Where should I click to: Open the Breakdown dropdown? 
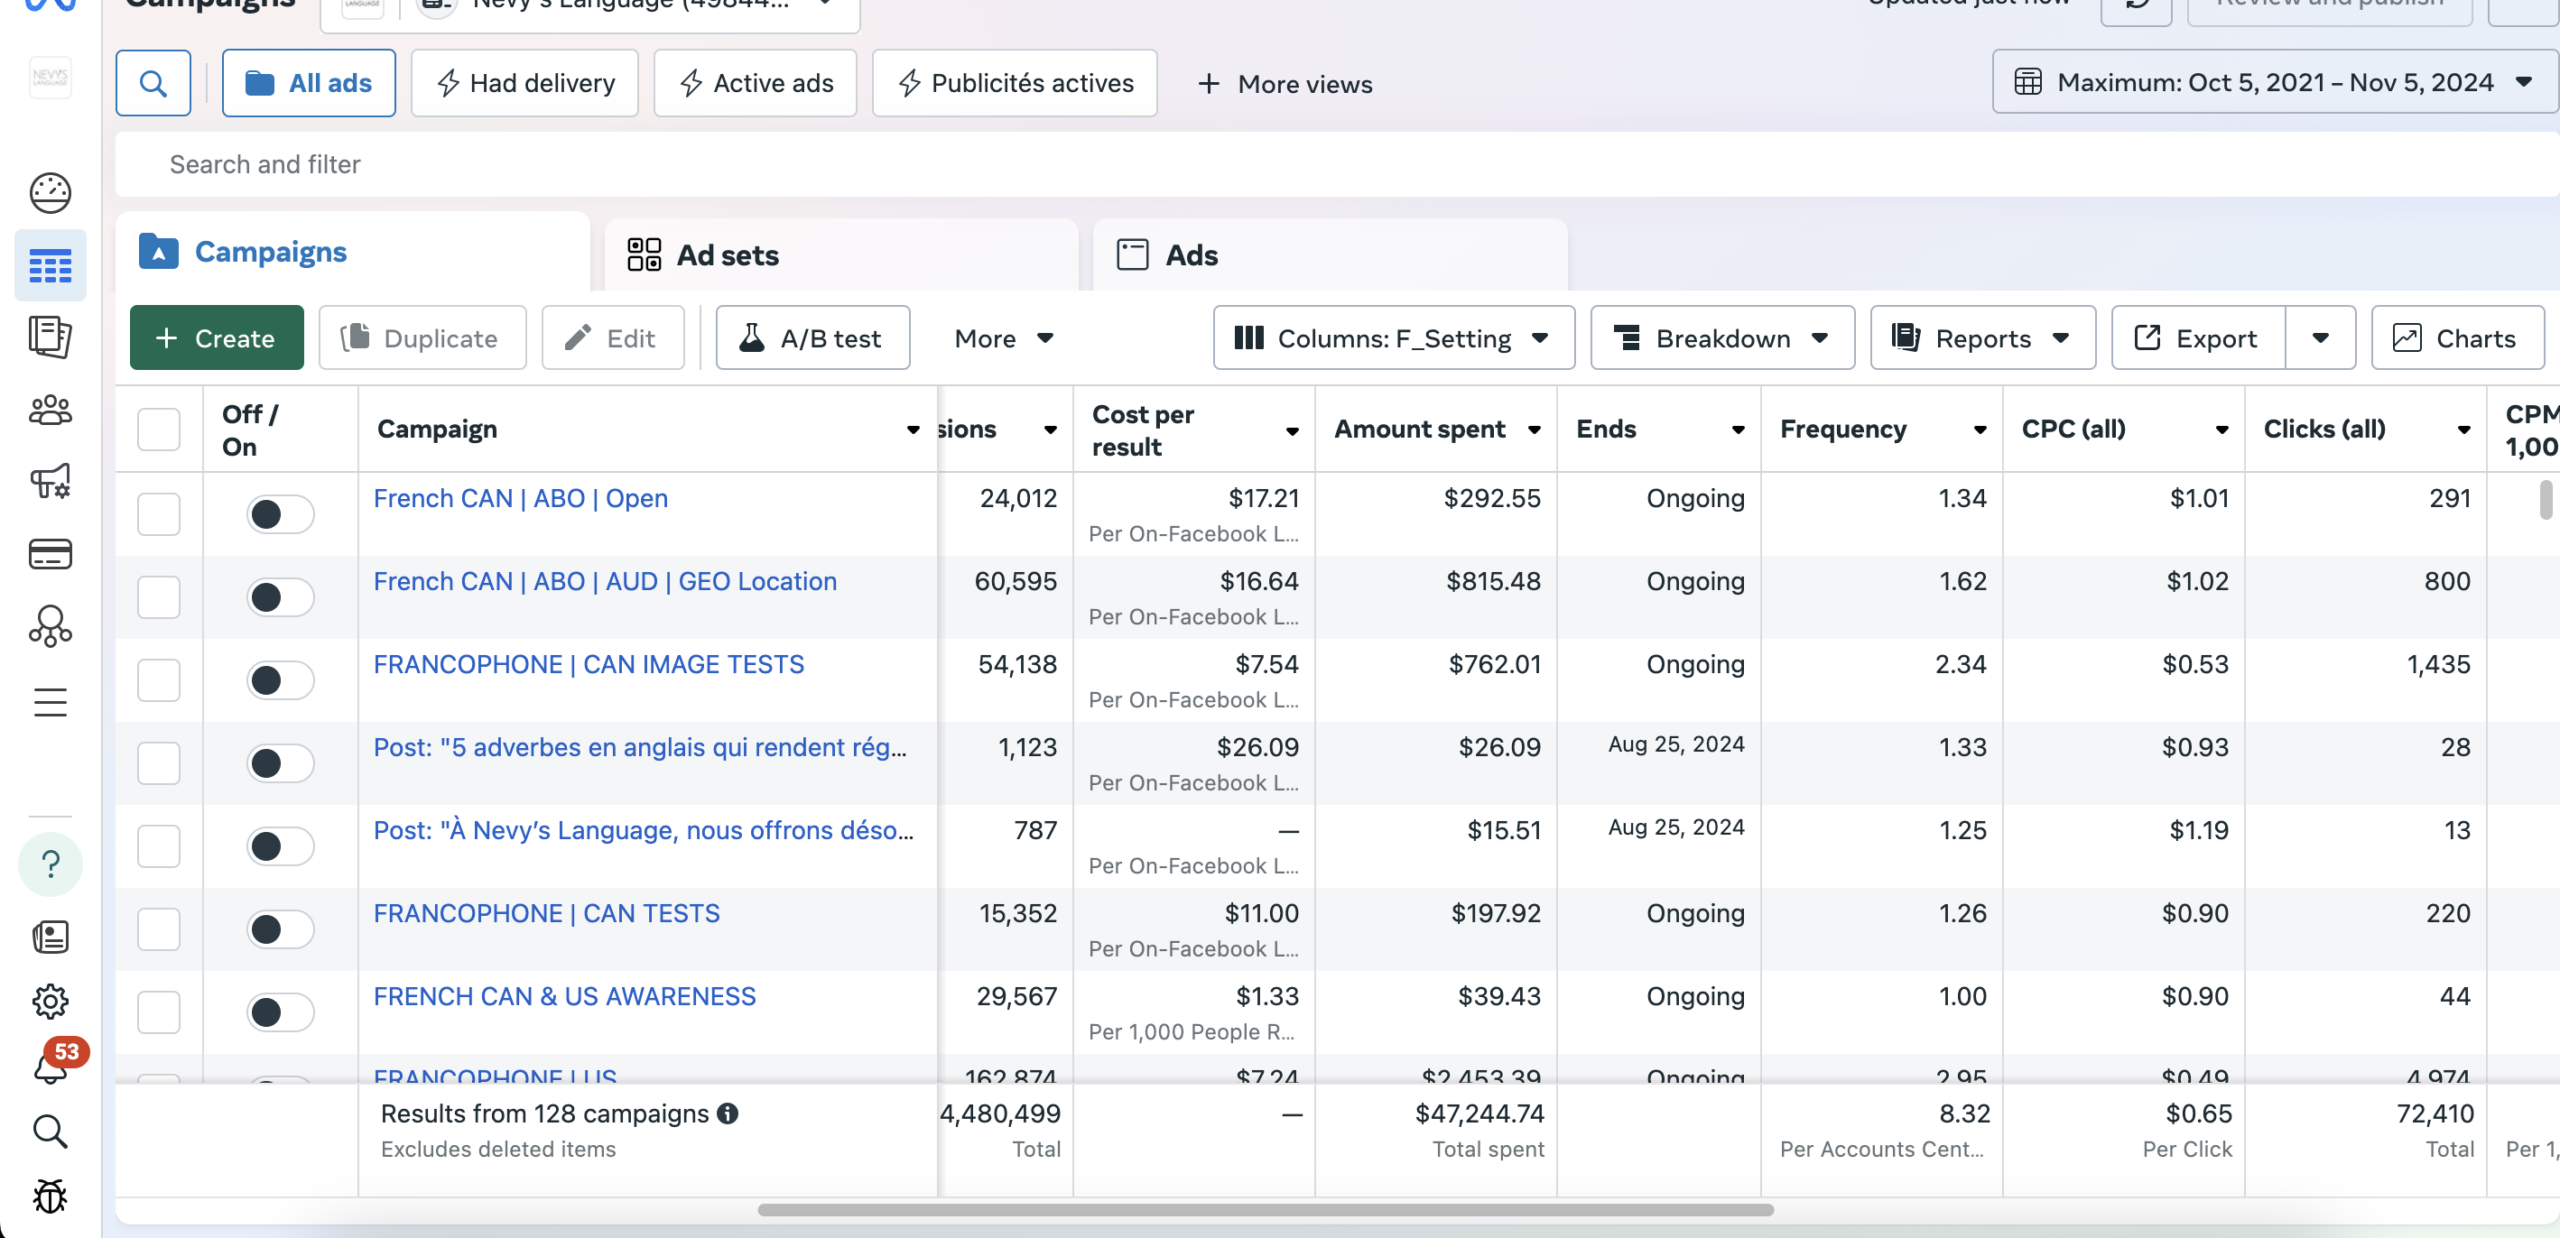(1723, 338)
